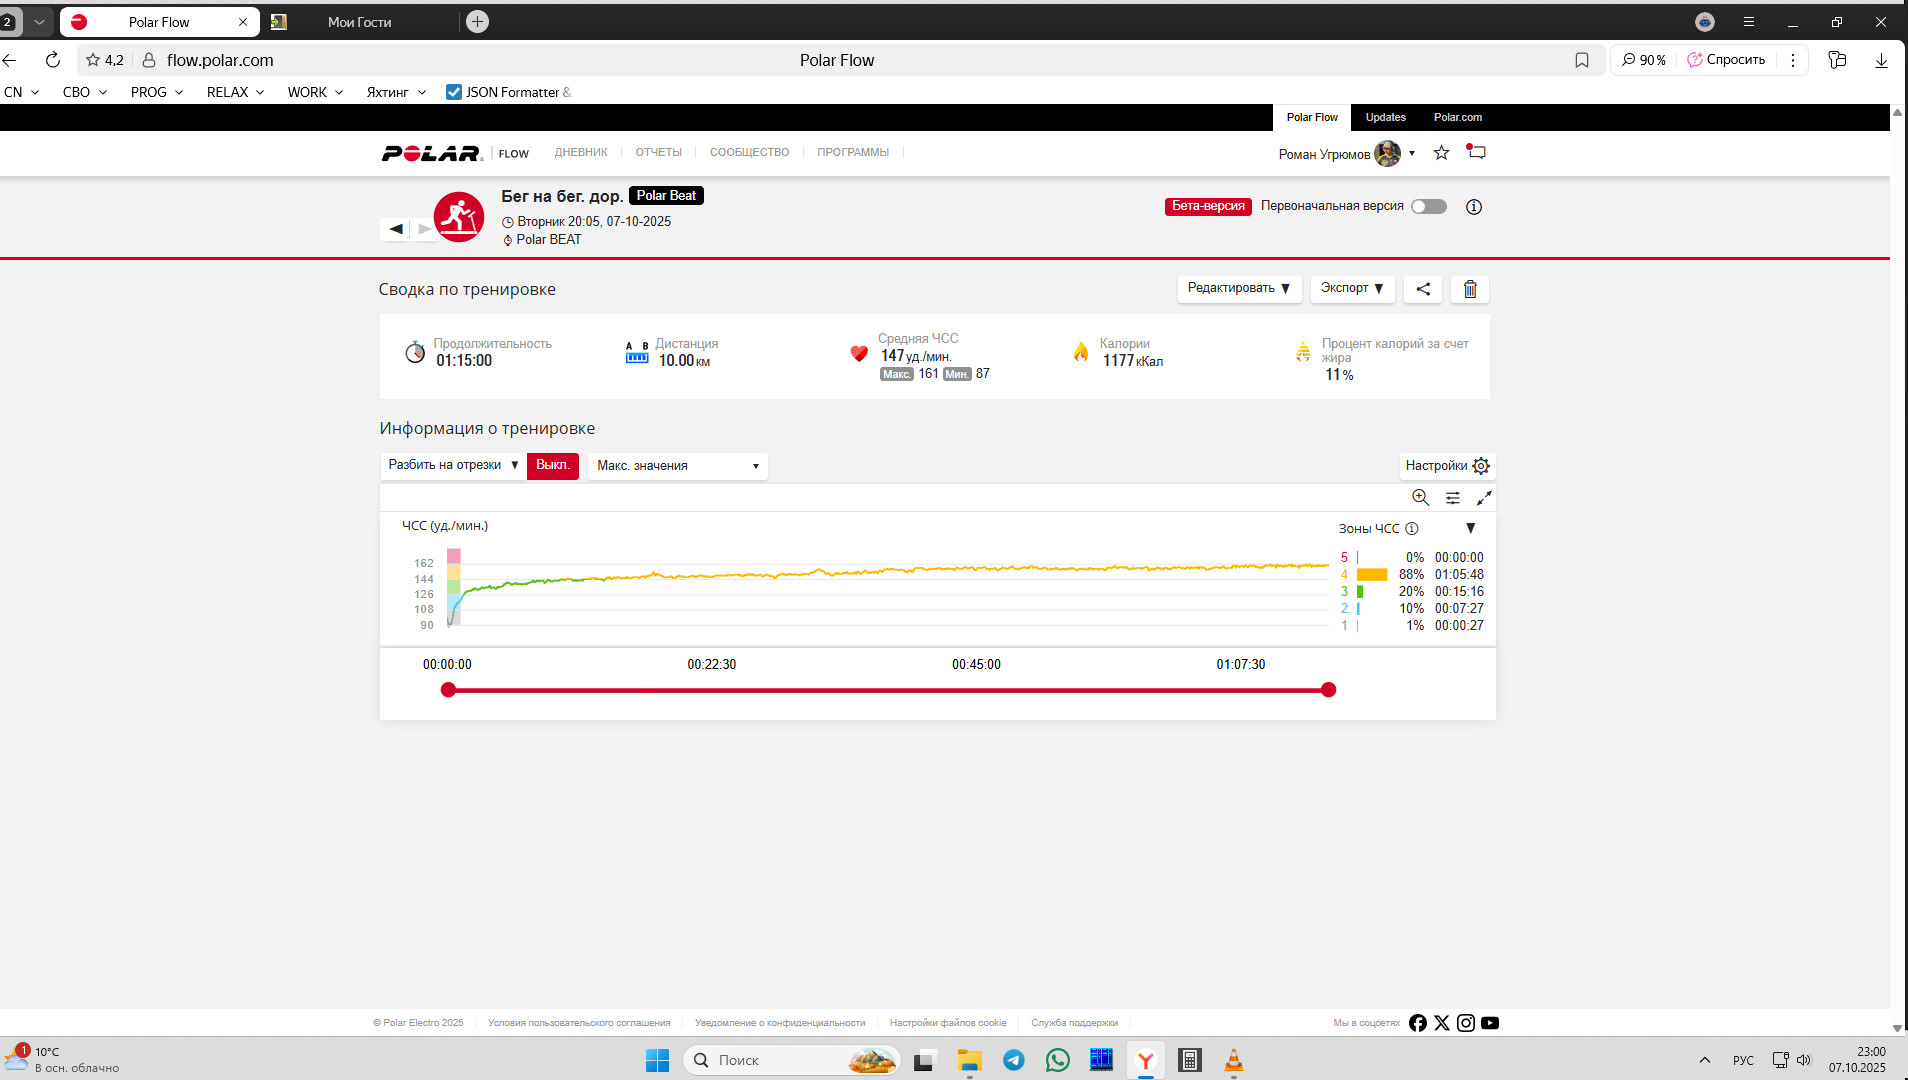Turn on lap splitting with Выкл. button
1908x1080 pixels.
point(553,466)
